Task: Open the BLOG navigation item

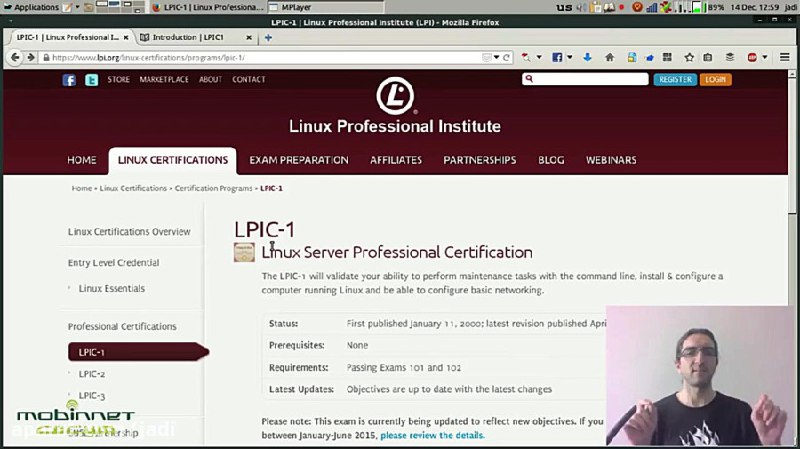Action: (551, 160)
